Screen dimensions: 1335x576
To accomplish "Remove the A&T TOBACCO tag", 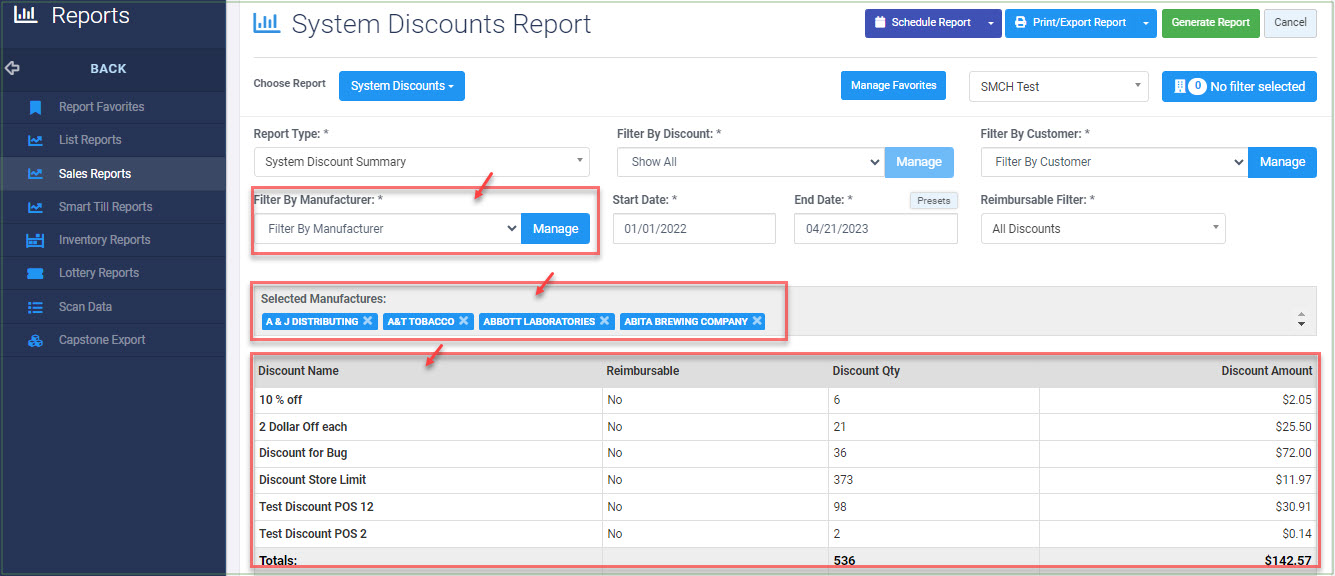I will click(464, 321).
